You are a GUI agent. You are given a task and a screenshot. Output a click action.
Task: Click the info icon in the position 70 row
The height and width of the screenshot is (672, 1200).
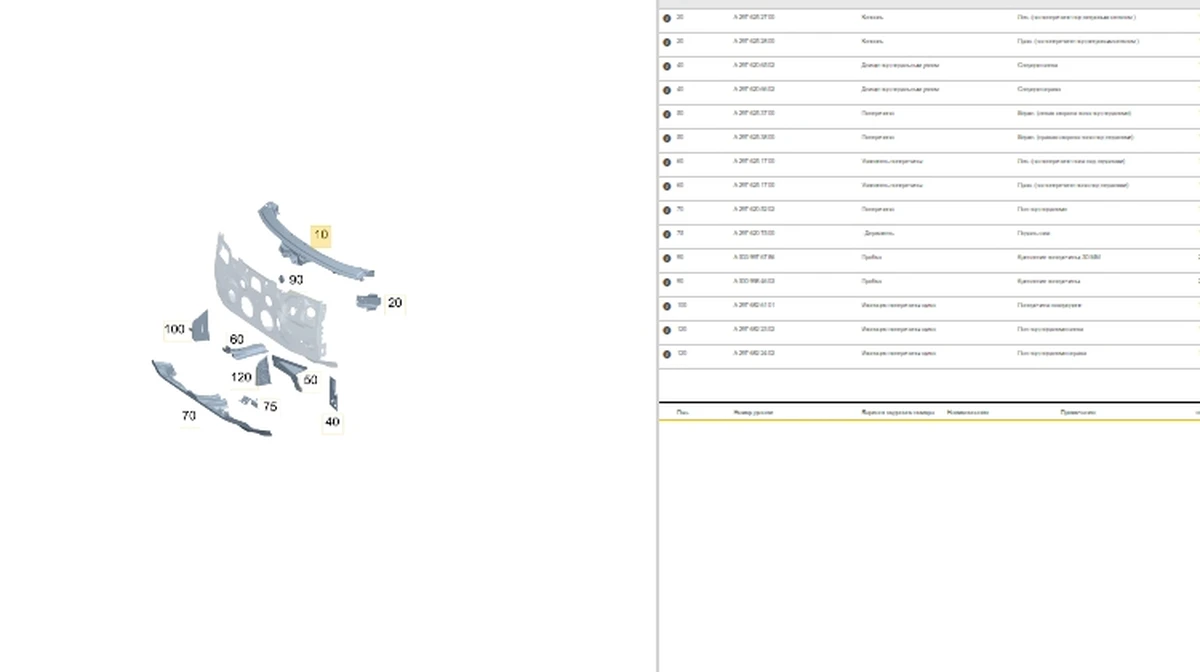pos(667,210)
